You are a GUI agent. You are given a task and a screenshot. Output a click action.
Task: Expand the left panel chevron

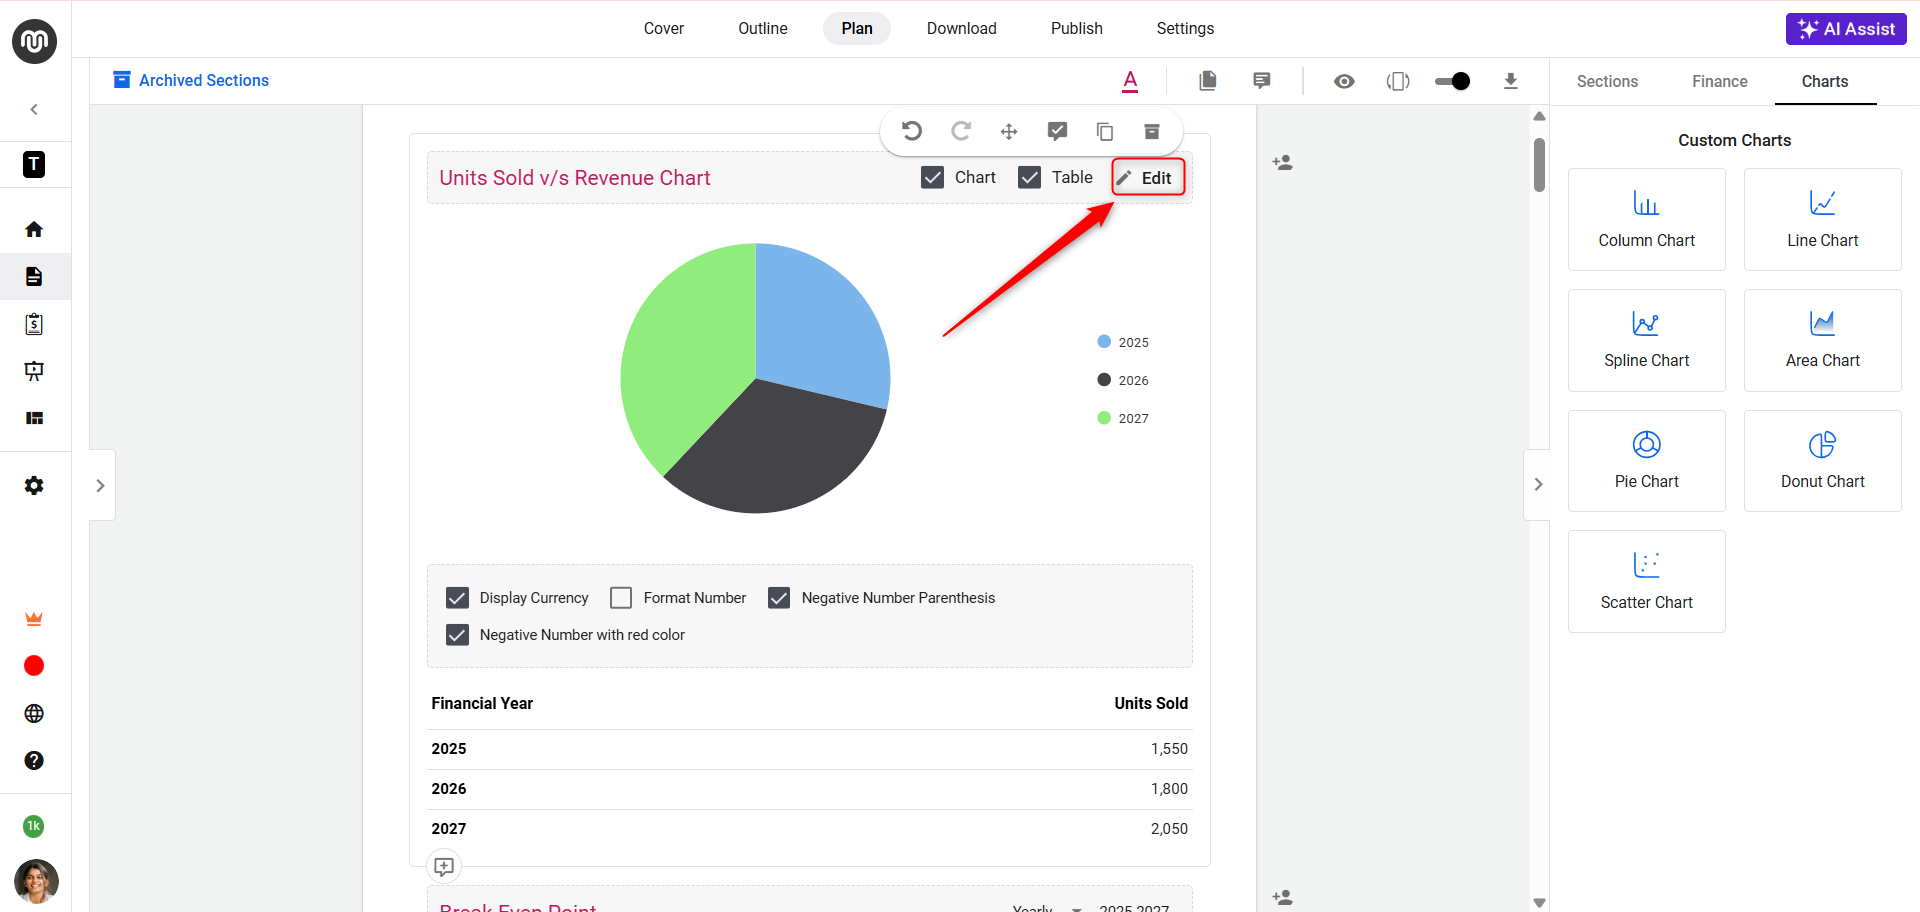tap(100, 485)
